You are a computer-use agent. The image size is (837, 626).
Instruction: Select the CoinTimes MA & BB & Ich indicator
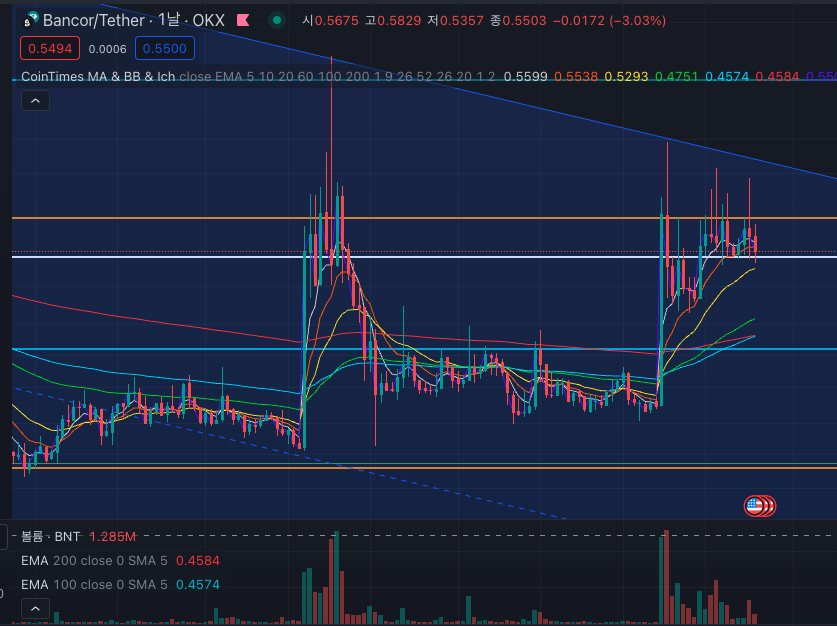point(98,76)
